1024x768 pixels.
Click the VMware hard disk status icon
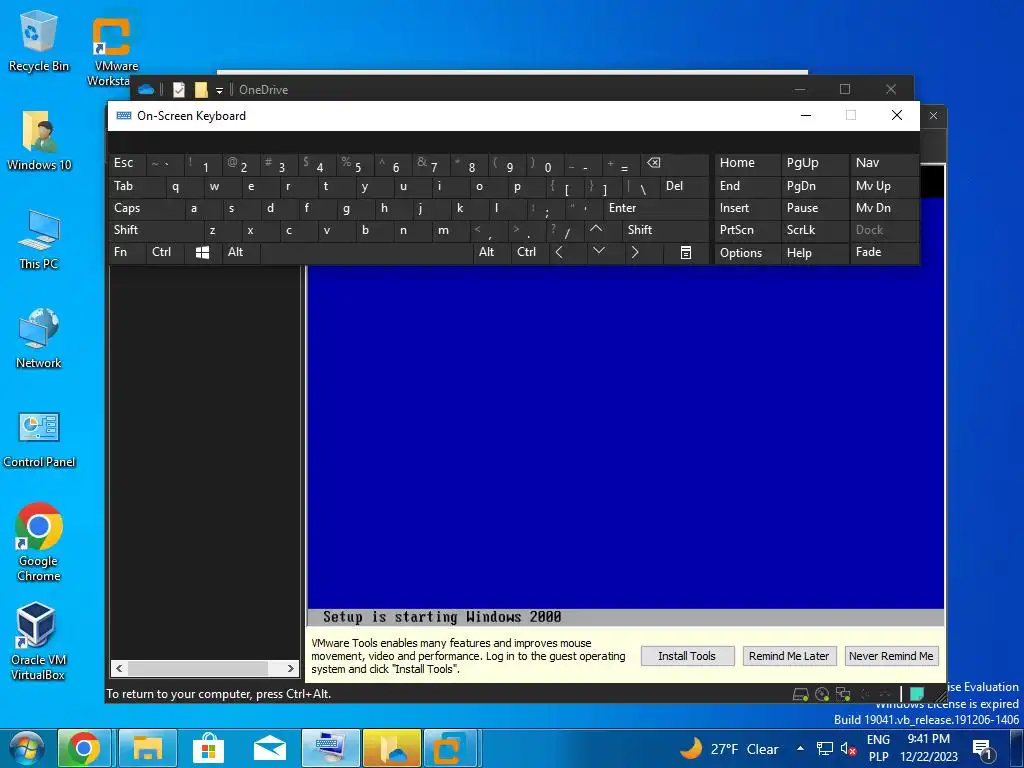801,694
